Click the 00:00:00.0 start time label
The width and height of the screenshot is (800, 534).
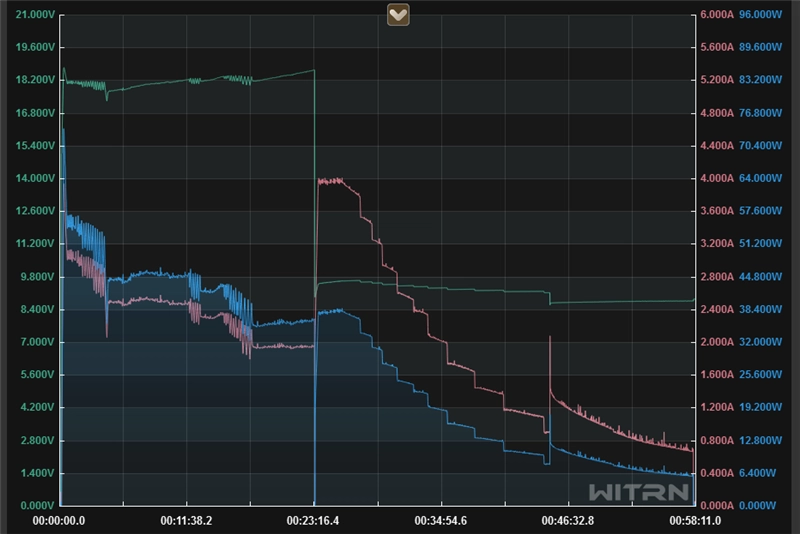(59, 521)
